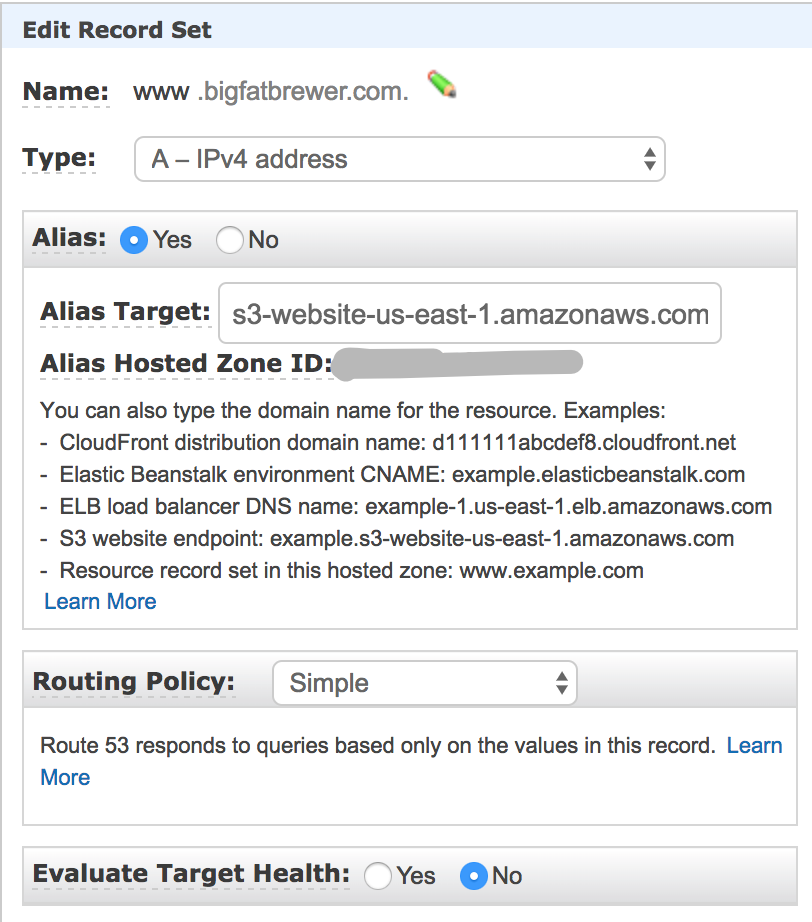Click the Alias Target label
The height and width of the screenshot is (922, 812).
point(125,312)
